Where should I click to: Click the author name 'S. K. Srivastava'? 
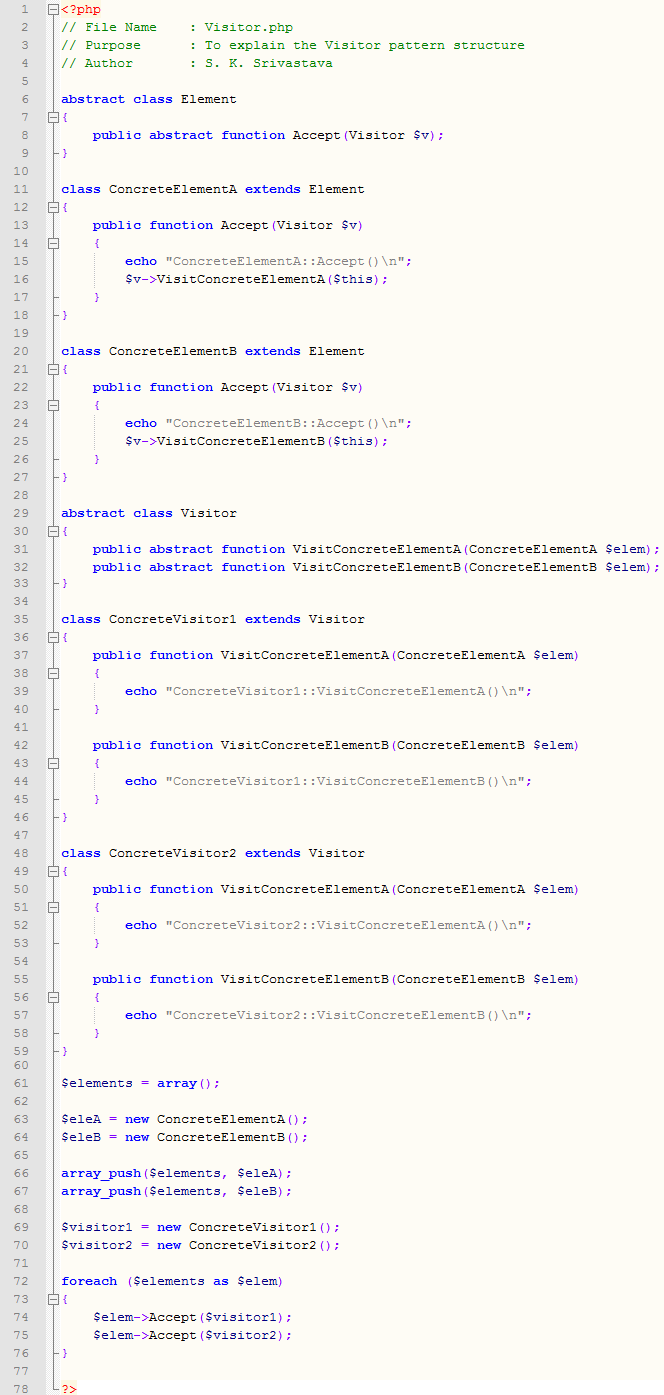(x=269, y=63)
